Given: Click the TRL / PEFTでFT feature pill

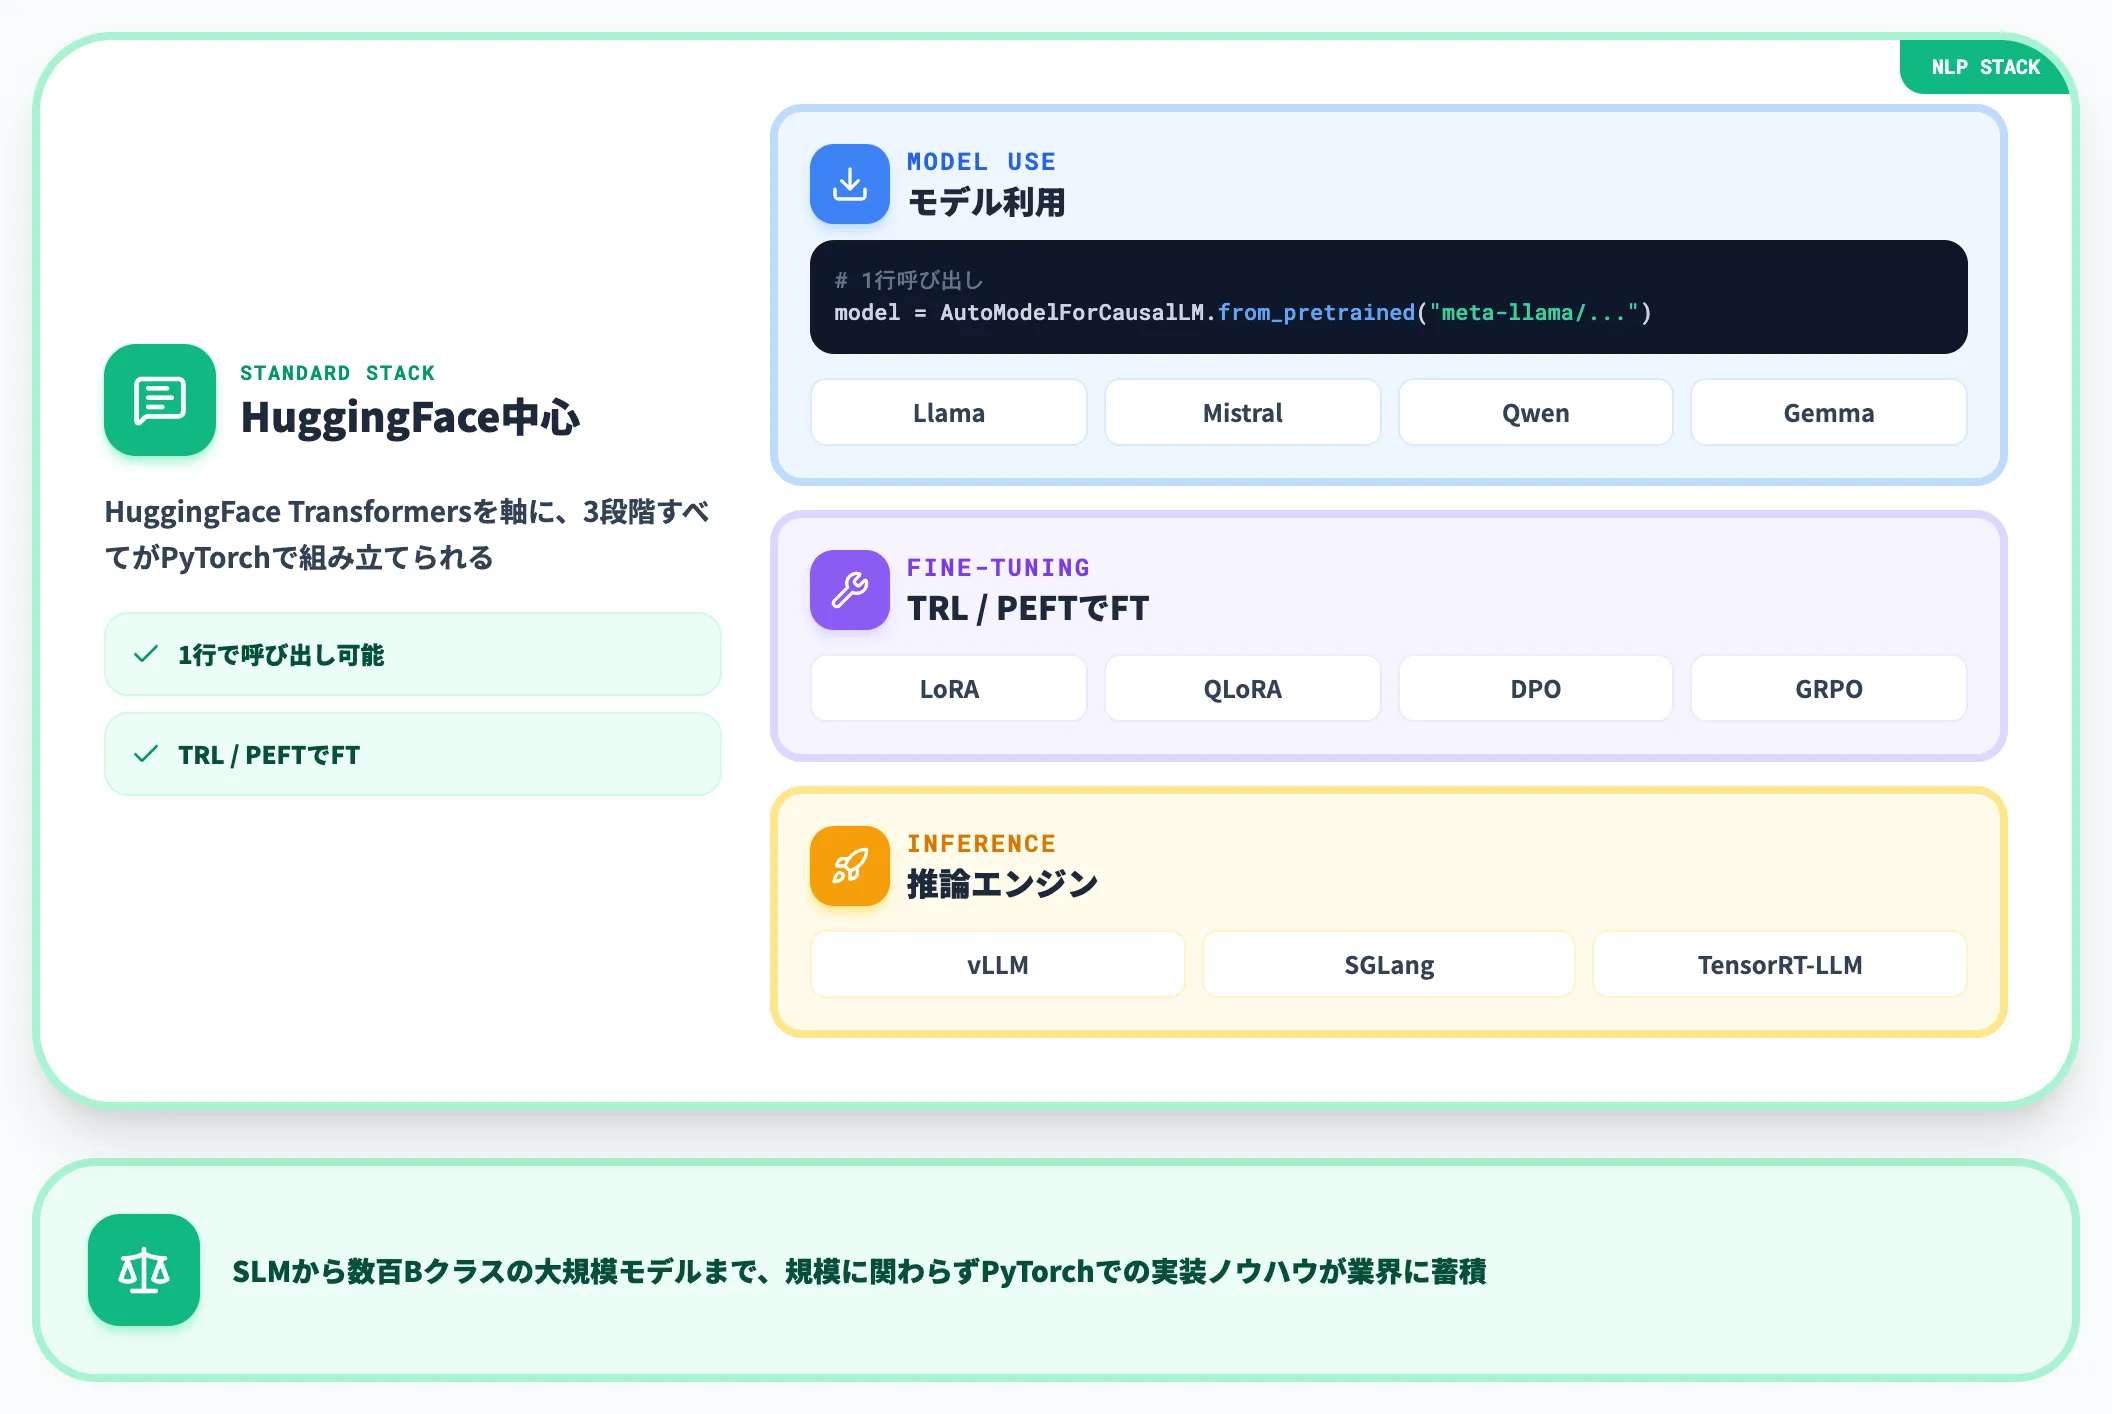Looking at the screenshot, I should click(x=413, y=754).
